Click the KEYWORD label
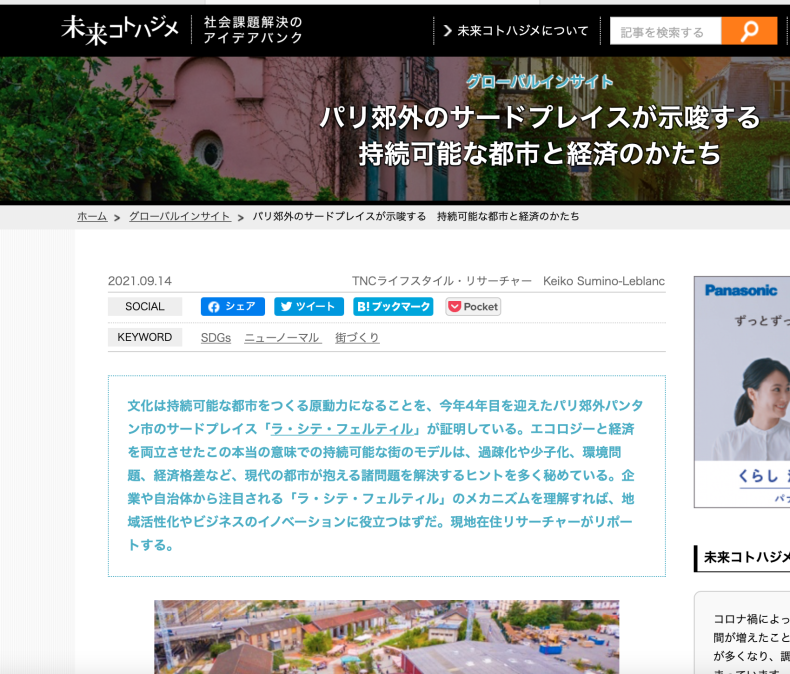 (x=145, y=337)
